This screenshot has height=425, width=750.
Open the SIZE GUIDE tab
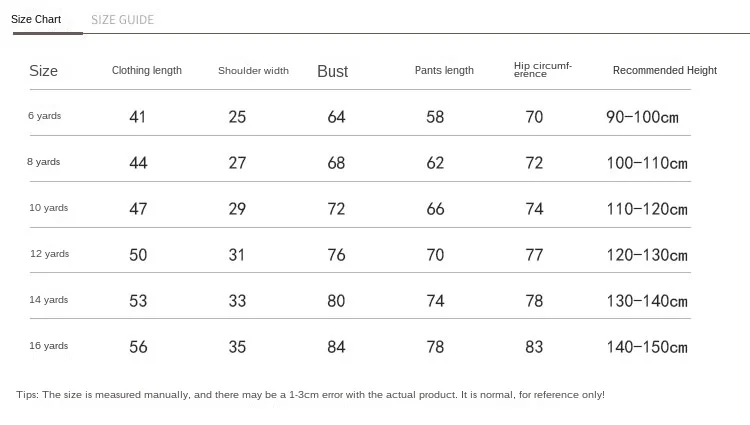point(122,19)
